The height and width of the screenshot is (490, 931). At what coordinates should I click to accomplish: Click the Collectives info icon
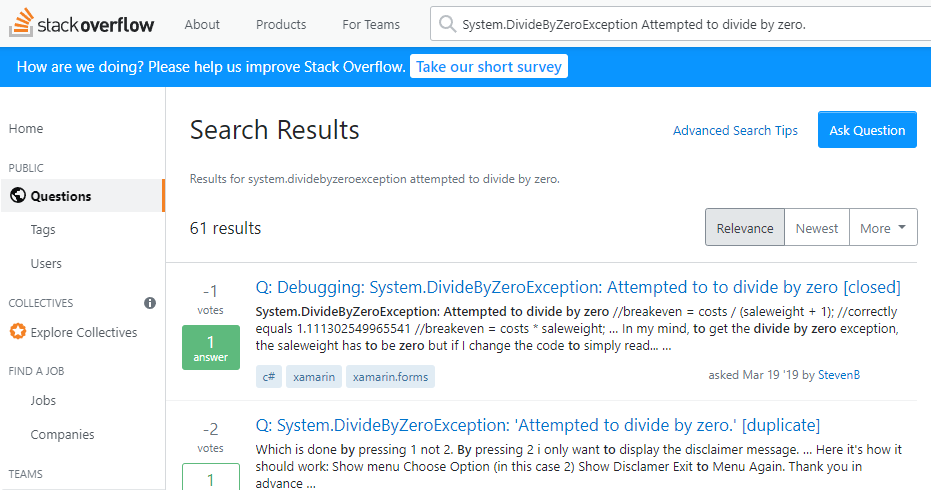coord(150,302)
